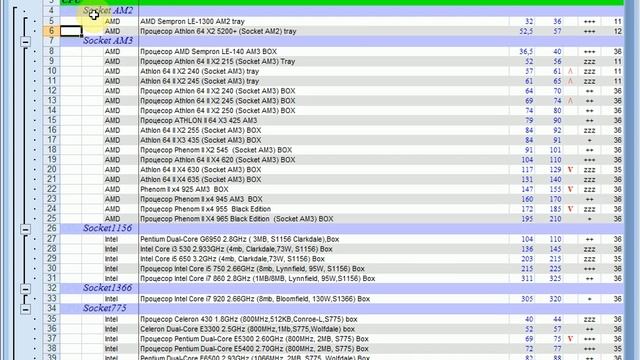Click the red V marker in row 22
Viewport: 640px width, 360px height.
point(570,189)
